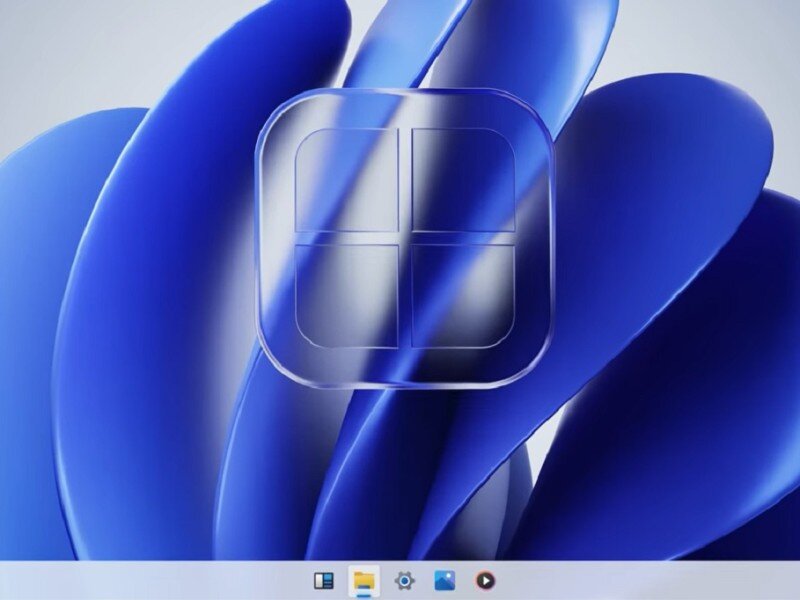Launch the media player taskbar icon
This screenshot has width=800, height=600.
[485, 581]
